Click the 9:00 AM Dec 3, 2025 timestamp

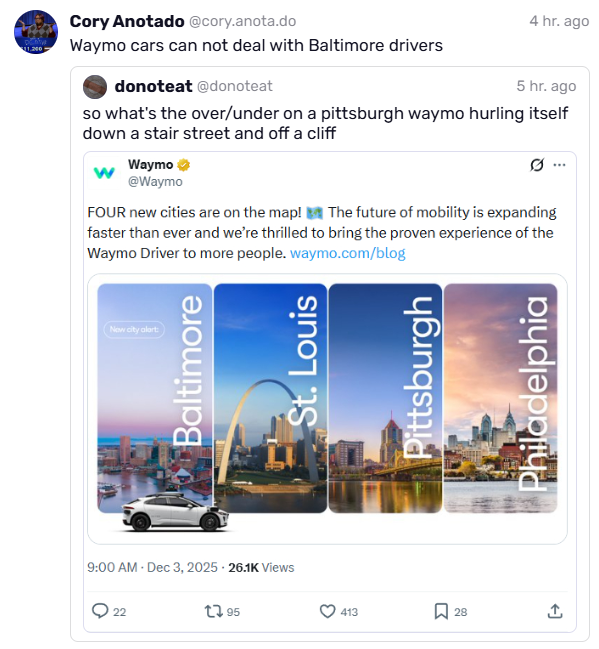(152, 567)
